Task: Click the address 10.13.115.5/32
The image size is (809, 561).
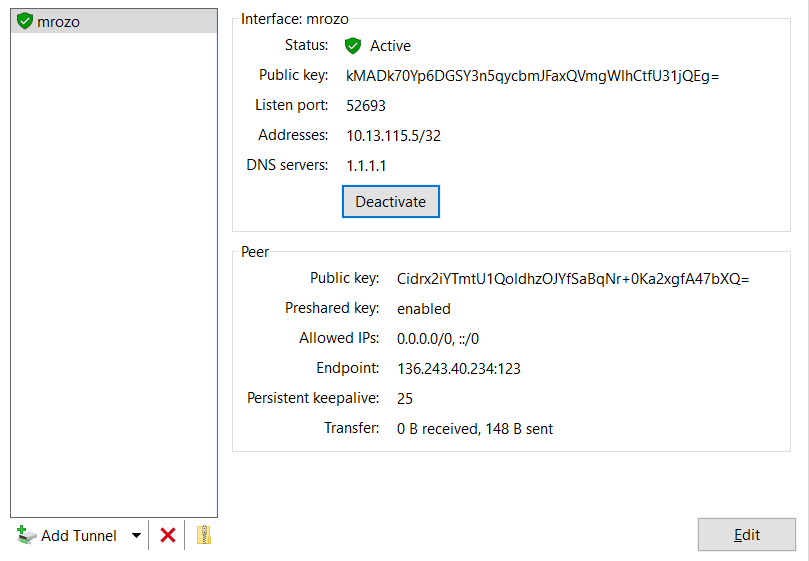Action: point(393,136)
